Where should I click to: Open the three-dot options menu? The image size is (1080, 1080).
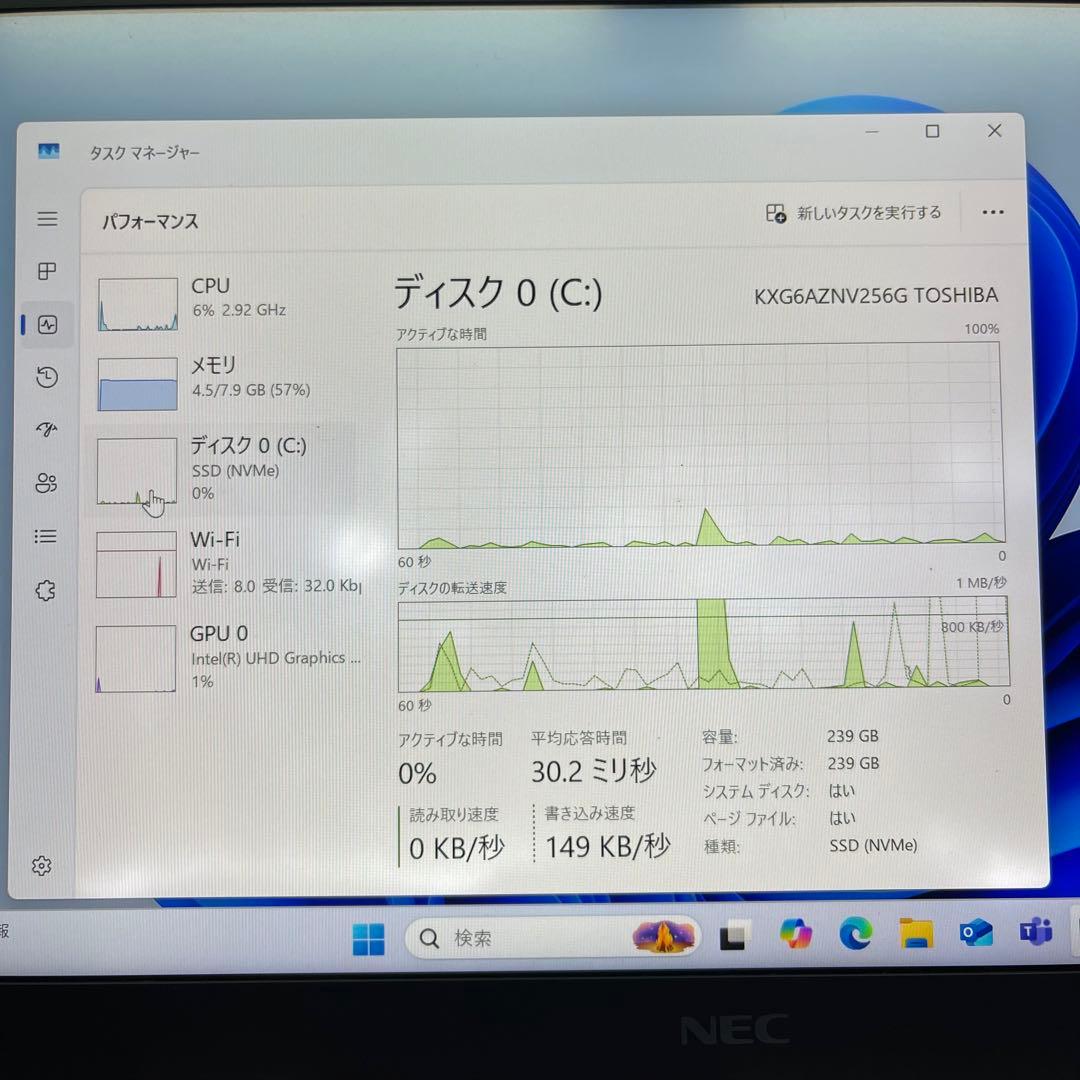993,212
